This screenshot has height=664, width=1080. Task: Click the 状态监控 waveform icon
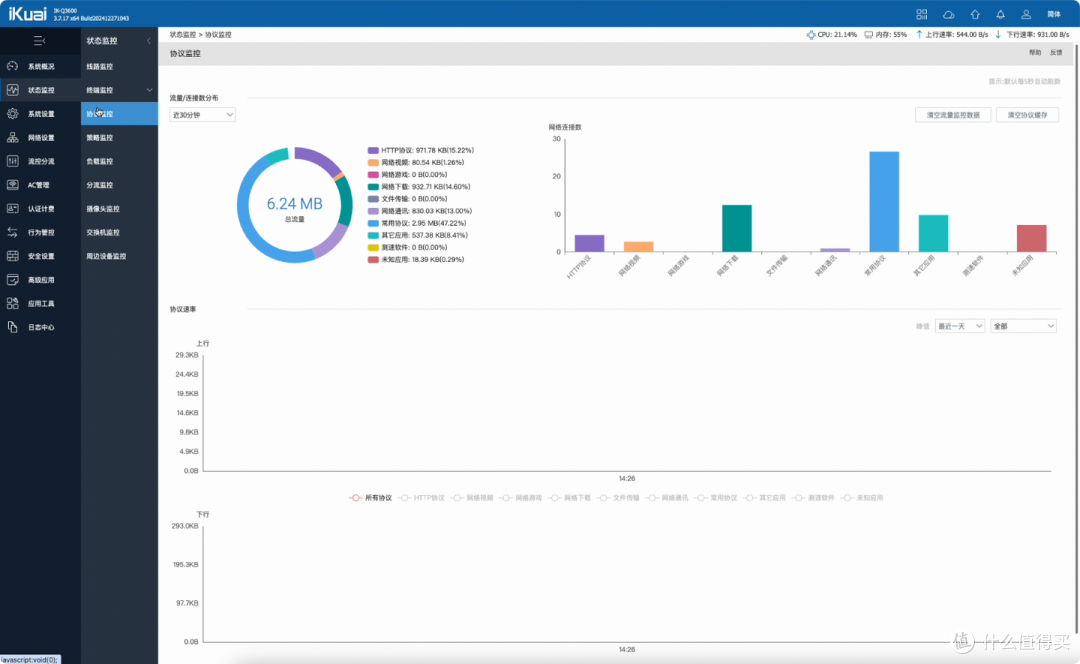(12, 90)
